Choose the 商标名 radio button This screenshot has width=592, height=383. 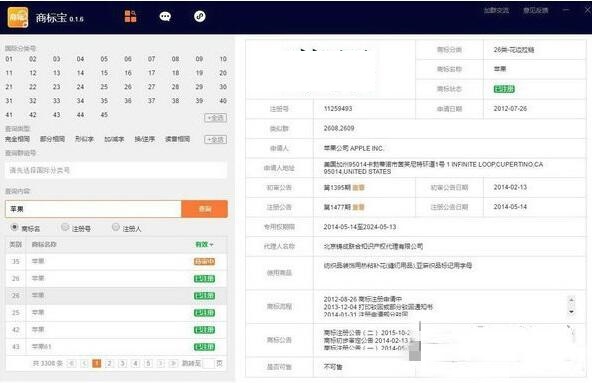click(14, 227)
